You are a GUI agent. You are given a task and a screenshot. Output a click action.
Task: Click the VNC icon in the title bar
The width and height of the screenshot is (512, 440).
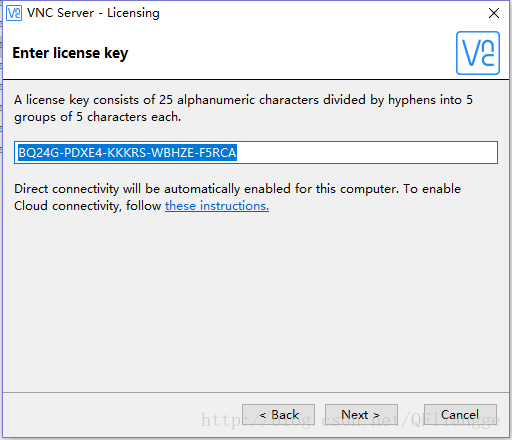tap(14, 13)
